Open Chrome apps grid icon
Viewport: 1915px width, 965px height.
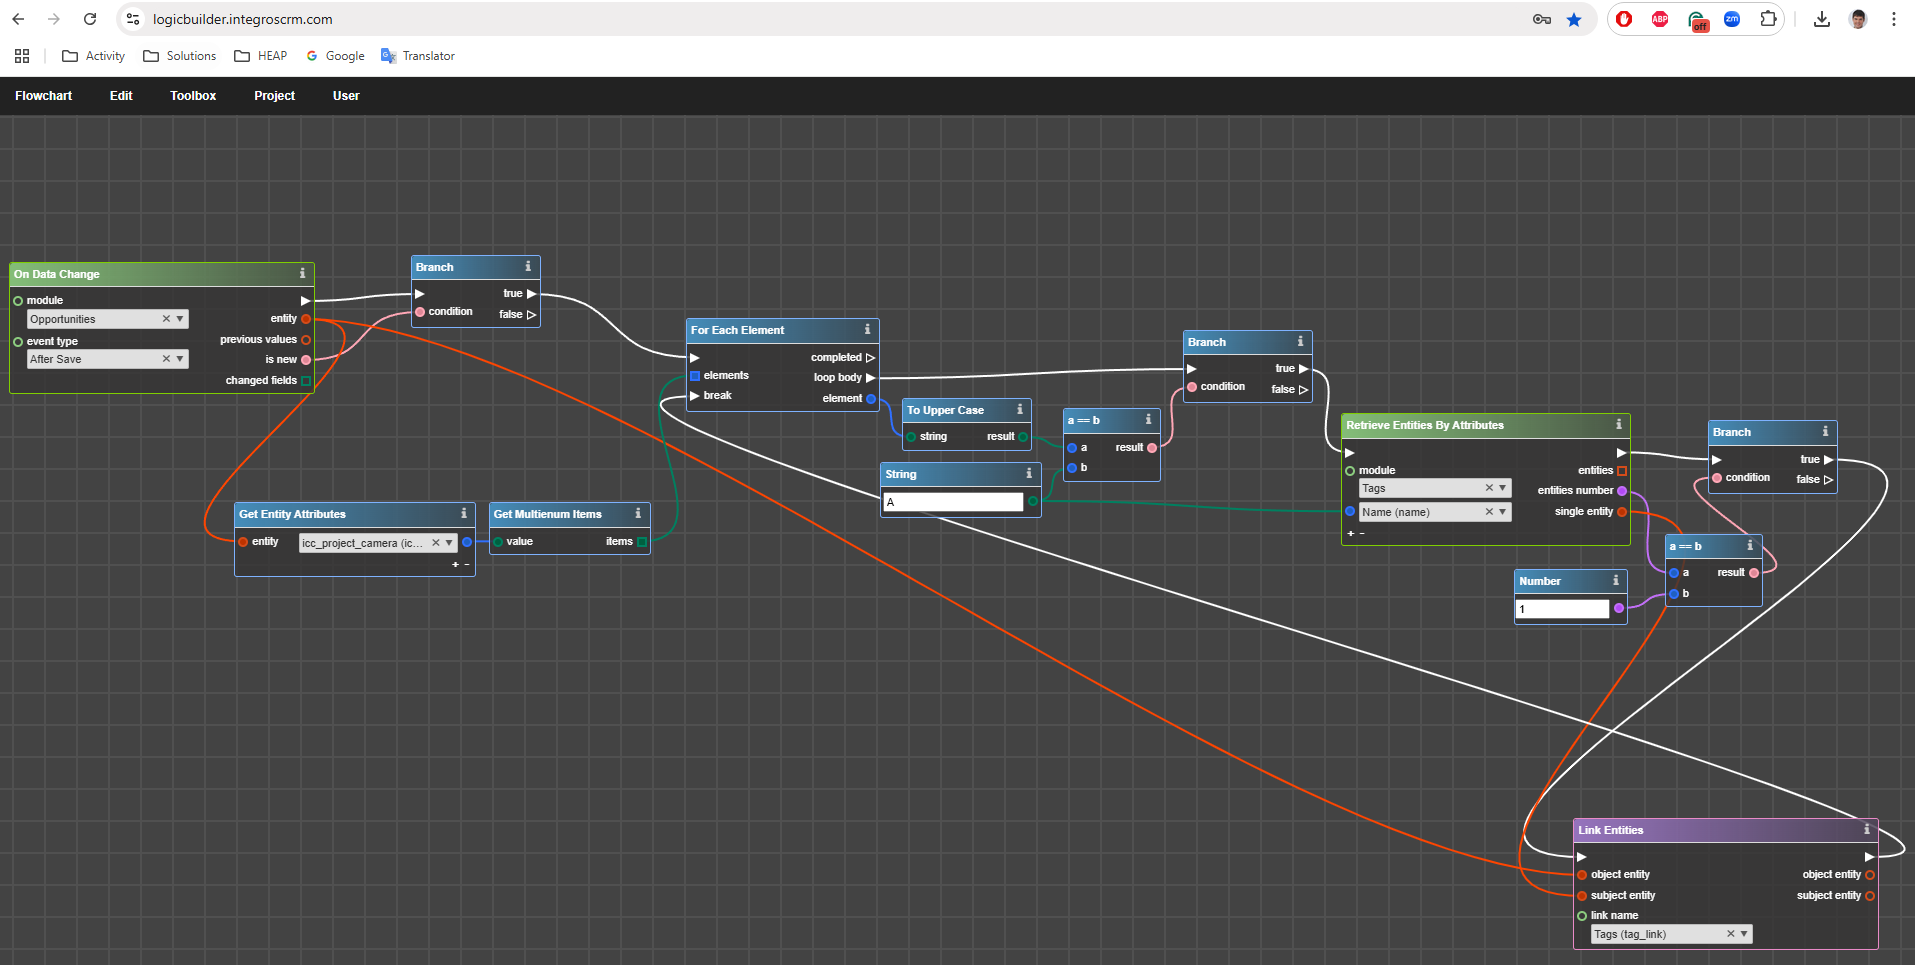[x=22, y=56]
